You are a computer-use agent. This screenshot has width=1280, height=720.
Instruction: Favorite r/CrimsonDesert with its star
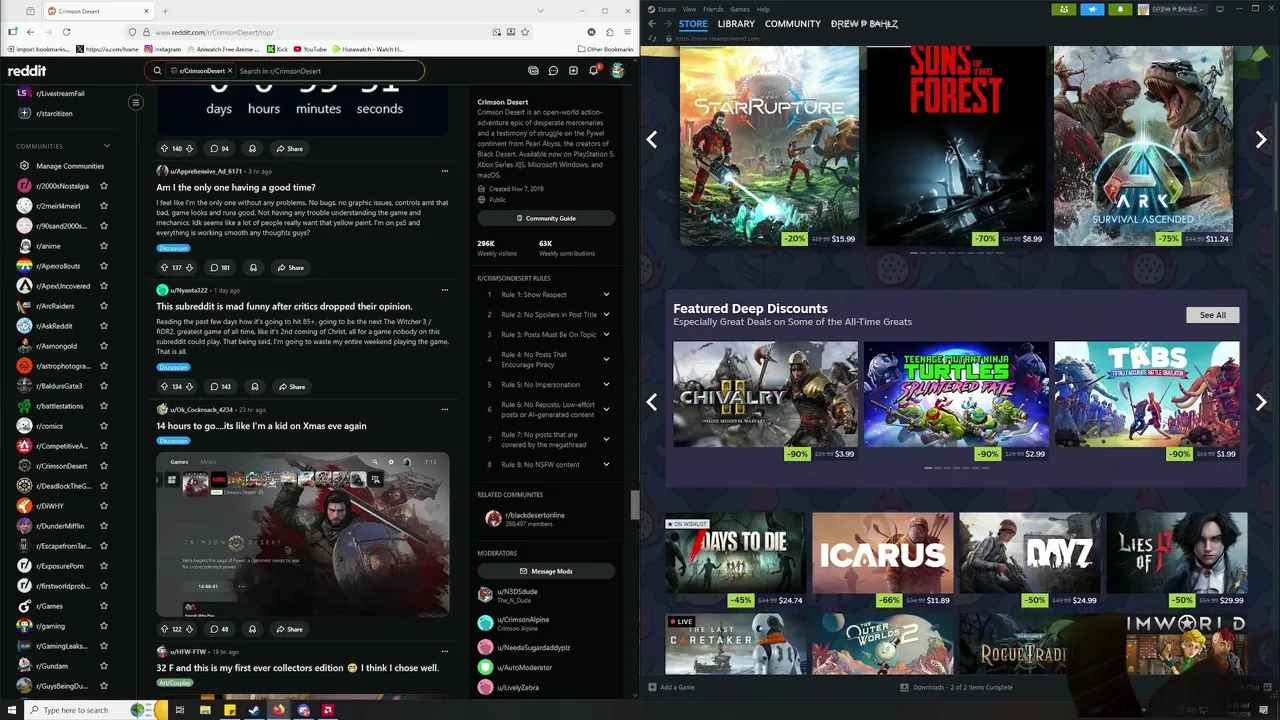click(x=104, y=466)
